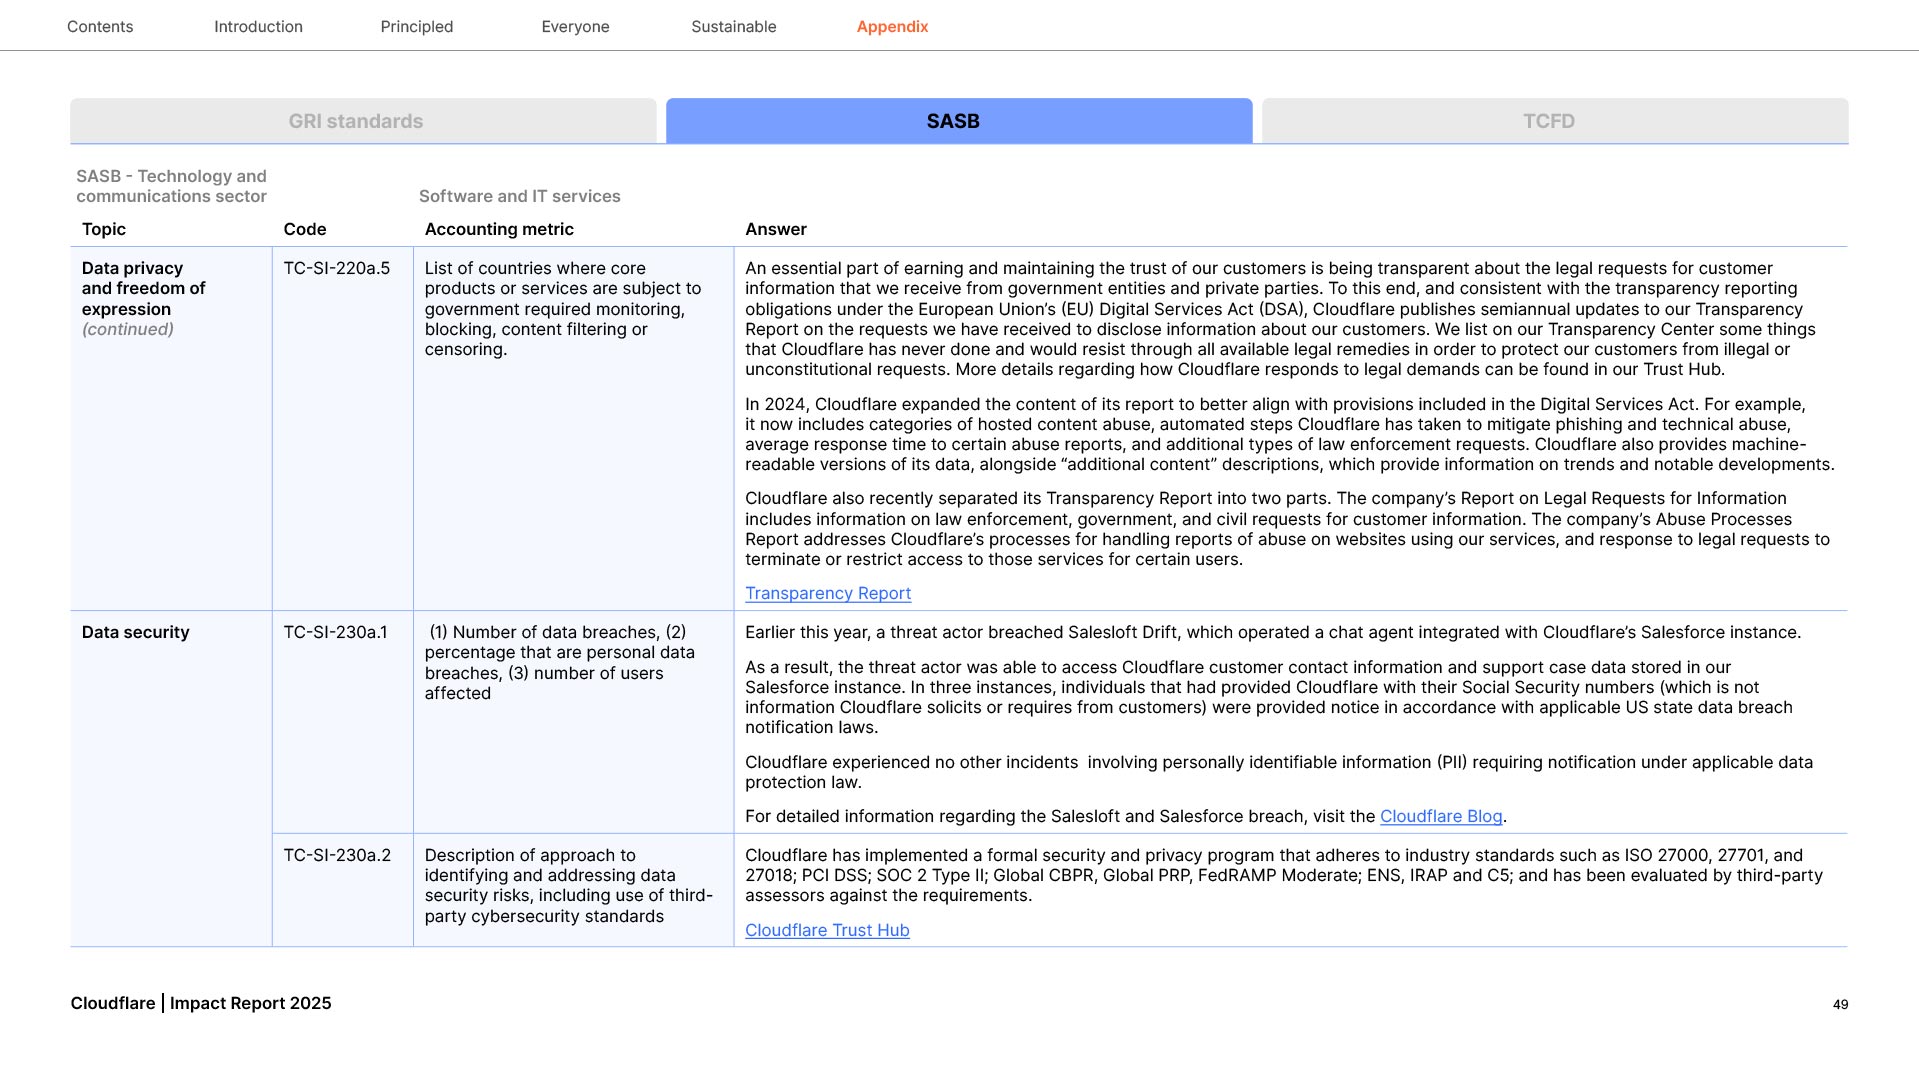1919x1079 pixels.
Task: Click the paragraph 'Cloudflare experienced no other incidents'
Action: coord(1279,772)
